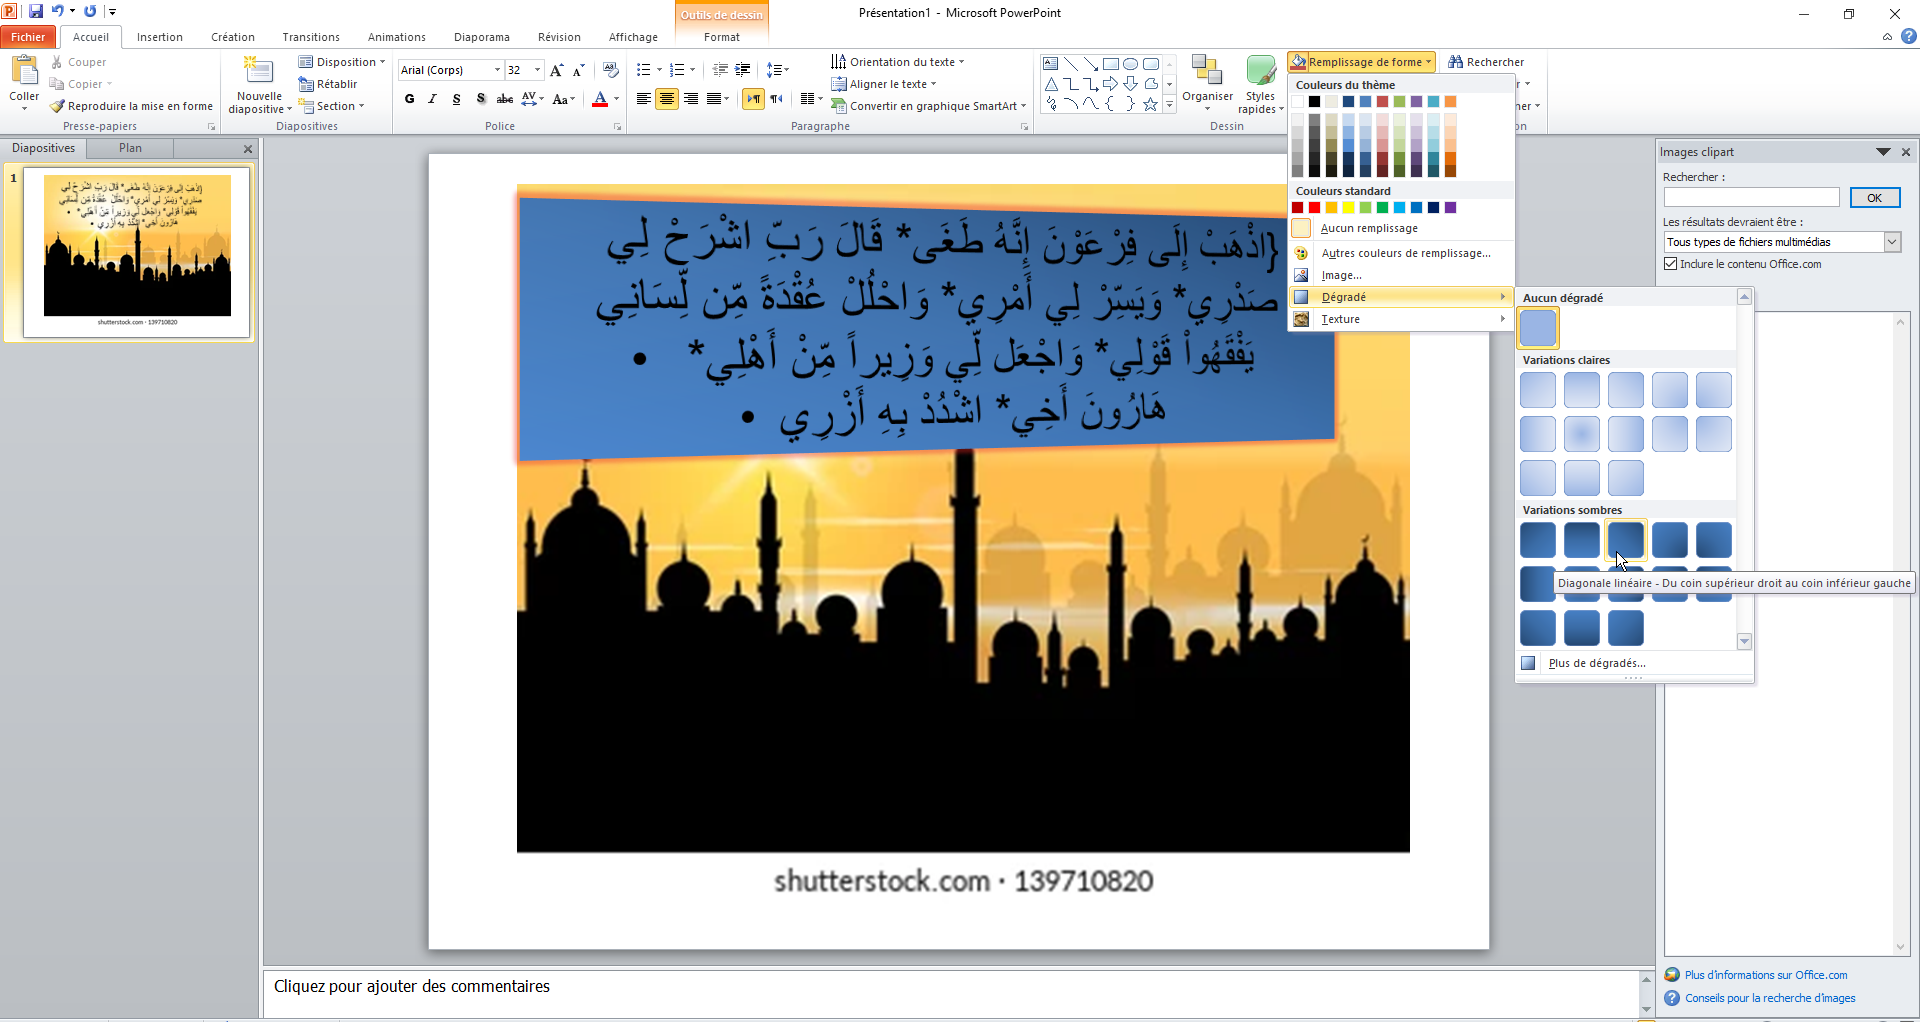Undo last action in quick access toolbar
Viewport: 1920px width, 1022px height.
point(58,11)
